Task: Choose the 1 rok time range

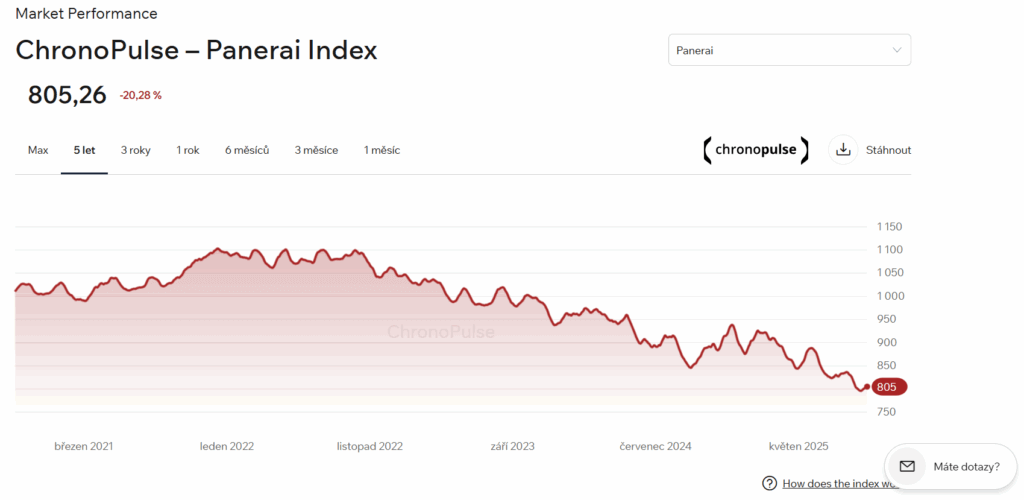Action: point(188,150)
